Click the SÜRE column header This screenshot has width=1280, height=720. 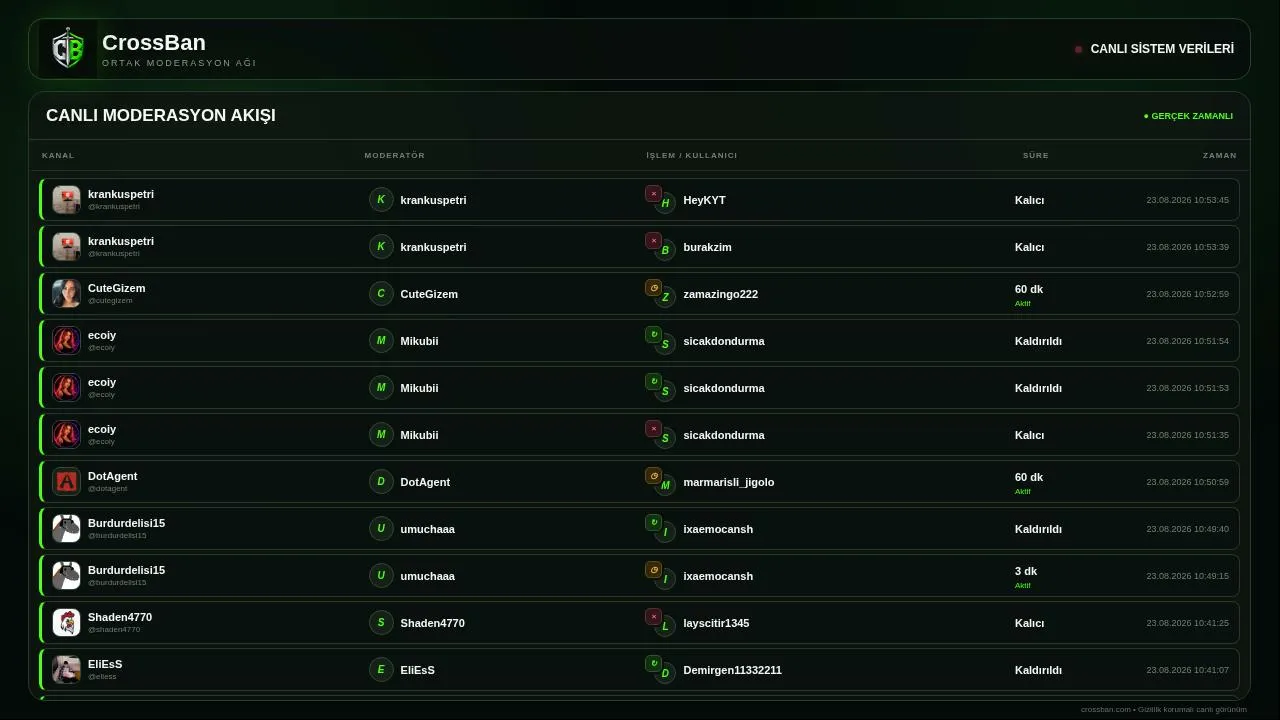click(1035, 156)
